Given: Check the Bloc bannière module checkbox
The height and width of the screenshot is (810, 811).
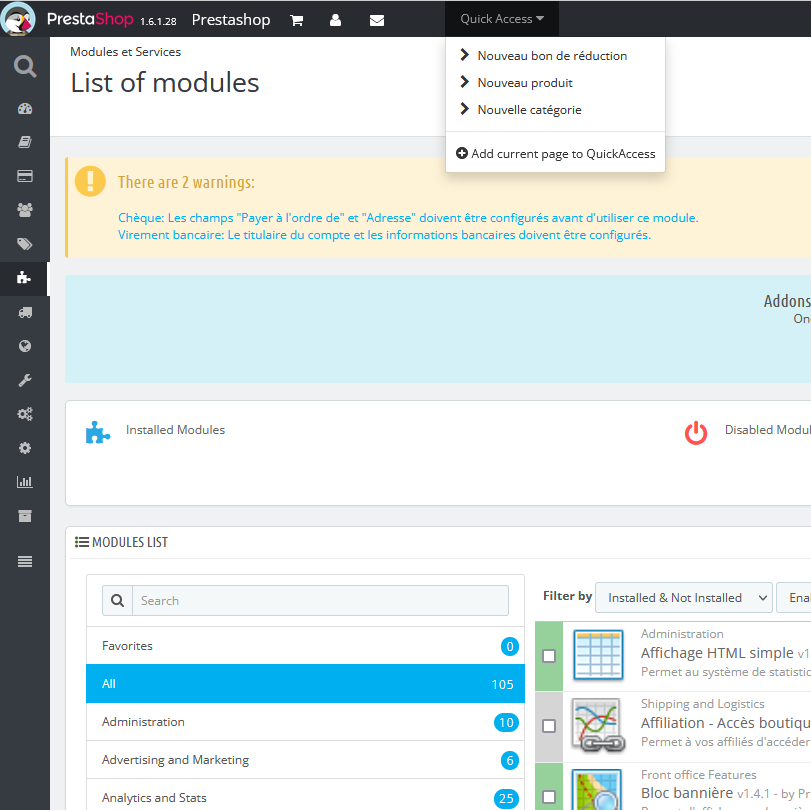Looking at the screenshot, I should (549, 797).
